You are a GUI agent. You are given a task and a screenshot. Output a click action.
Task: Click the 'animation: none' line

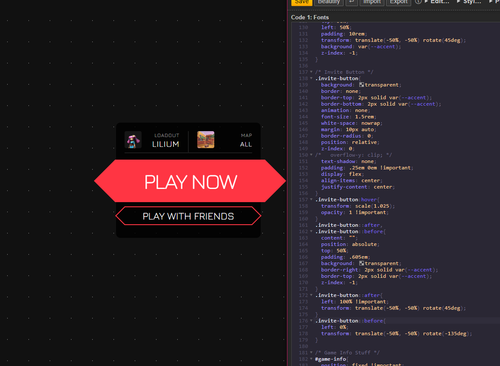click(x=345, y=110)
